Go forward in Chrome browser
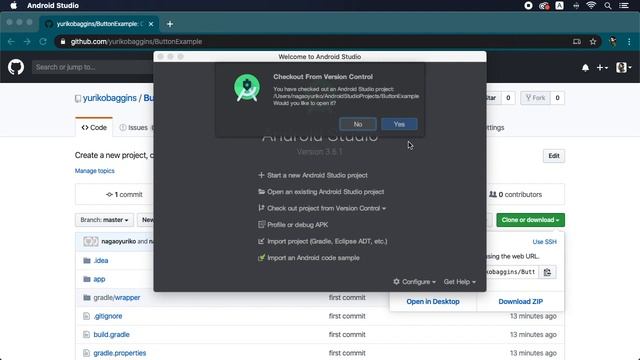The width and height of the screenshot is (640, 360). (x=27, y=42)
